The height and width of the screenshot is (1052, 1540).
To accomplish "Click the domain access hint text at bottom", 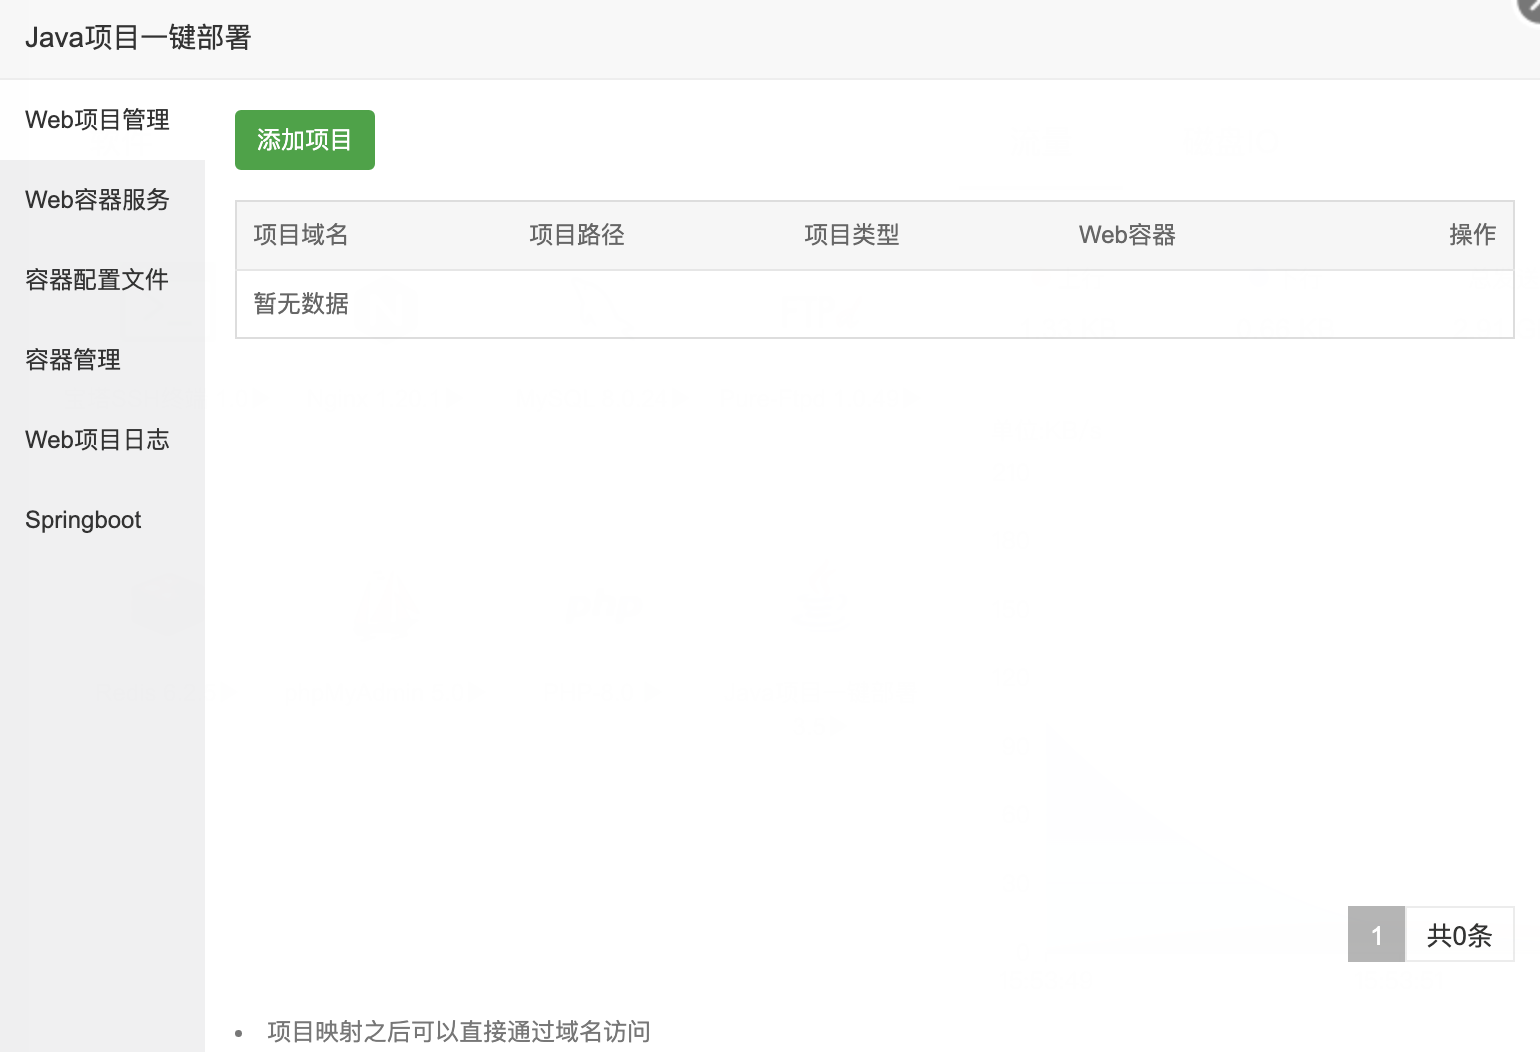I will click(459, 1031).
